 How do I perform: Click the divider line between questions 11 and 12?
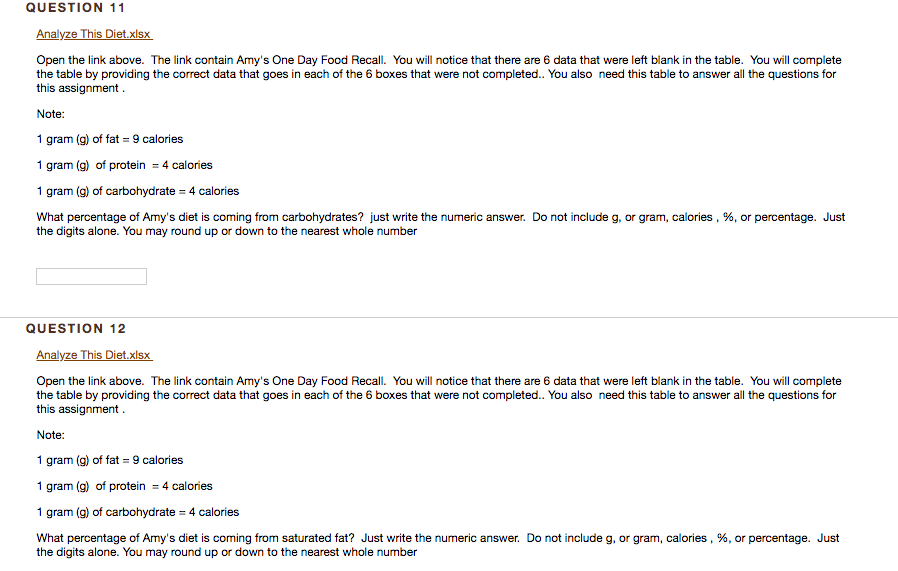pos(449,317)
